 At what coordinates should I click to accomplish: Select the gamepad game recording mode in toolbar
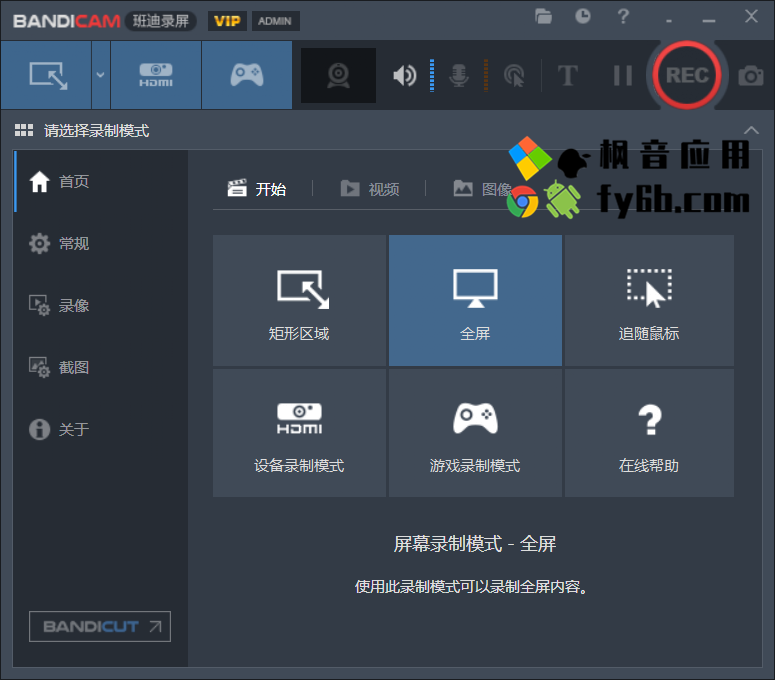coord(247,75)
